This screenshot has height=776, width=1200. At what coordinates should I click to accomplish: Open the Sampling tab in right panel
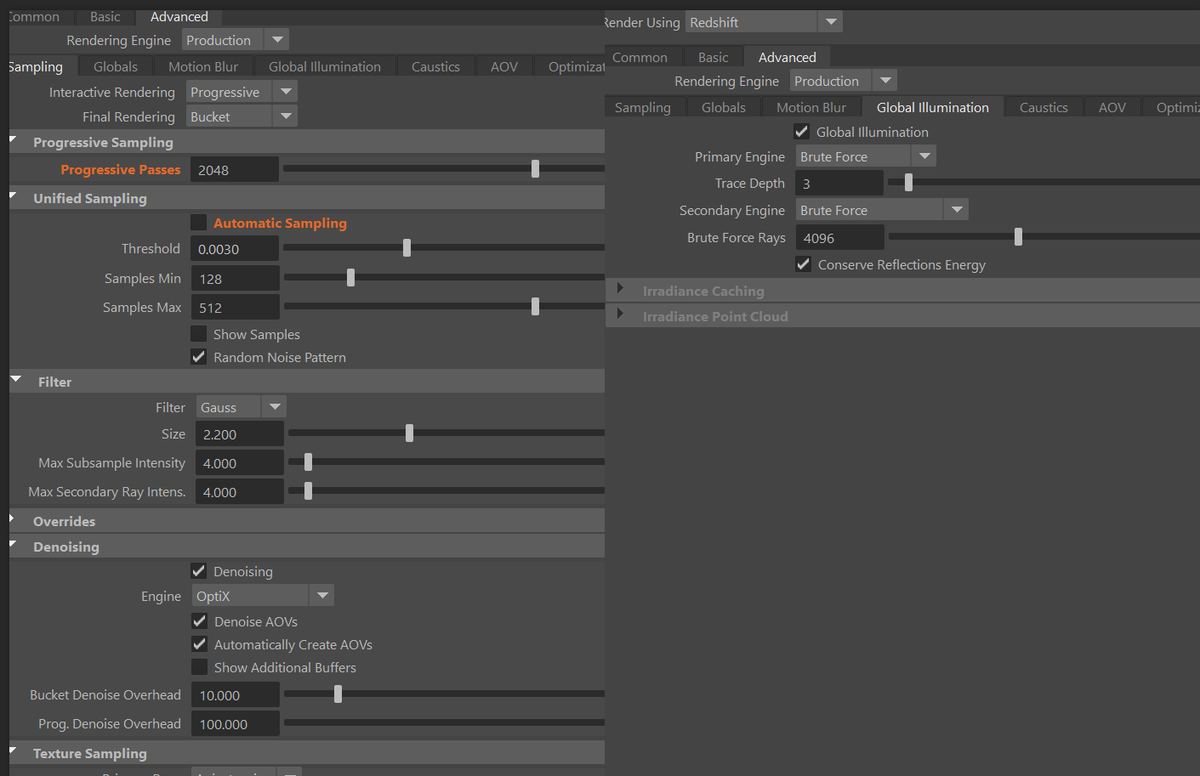643,107
